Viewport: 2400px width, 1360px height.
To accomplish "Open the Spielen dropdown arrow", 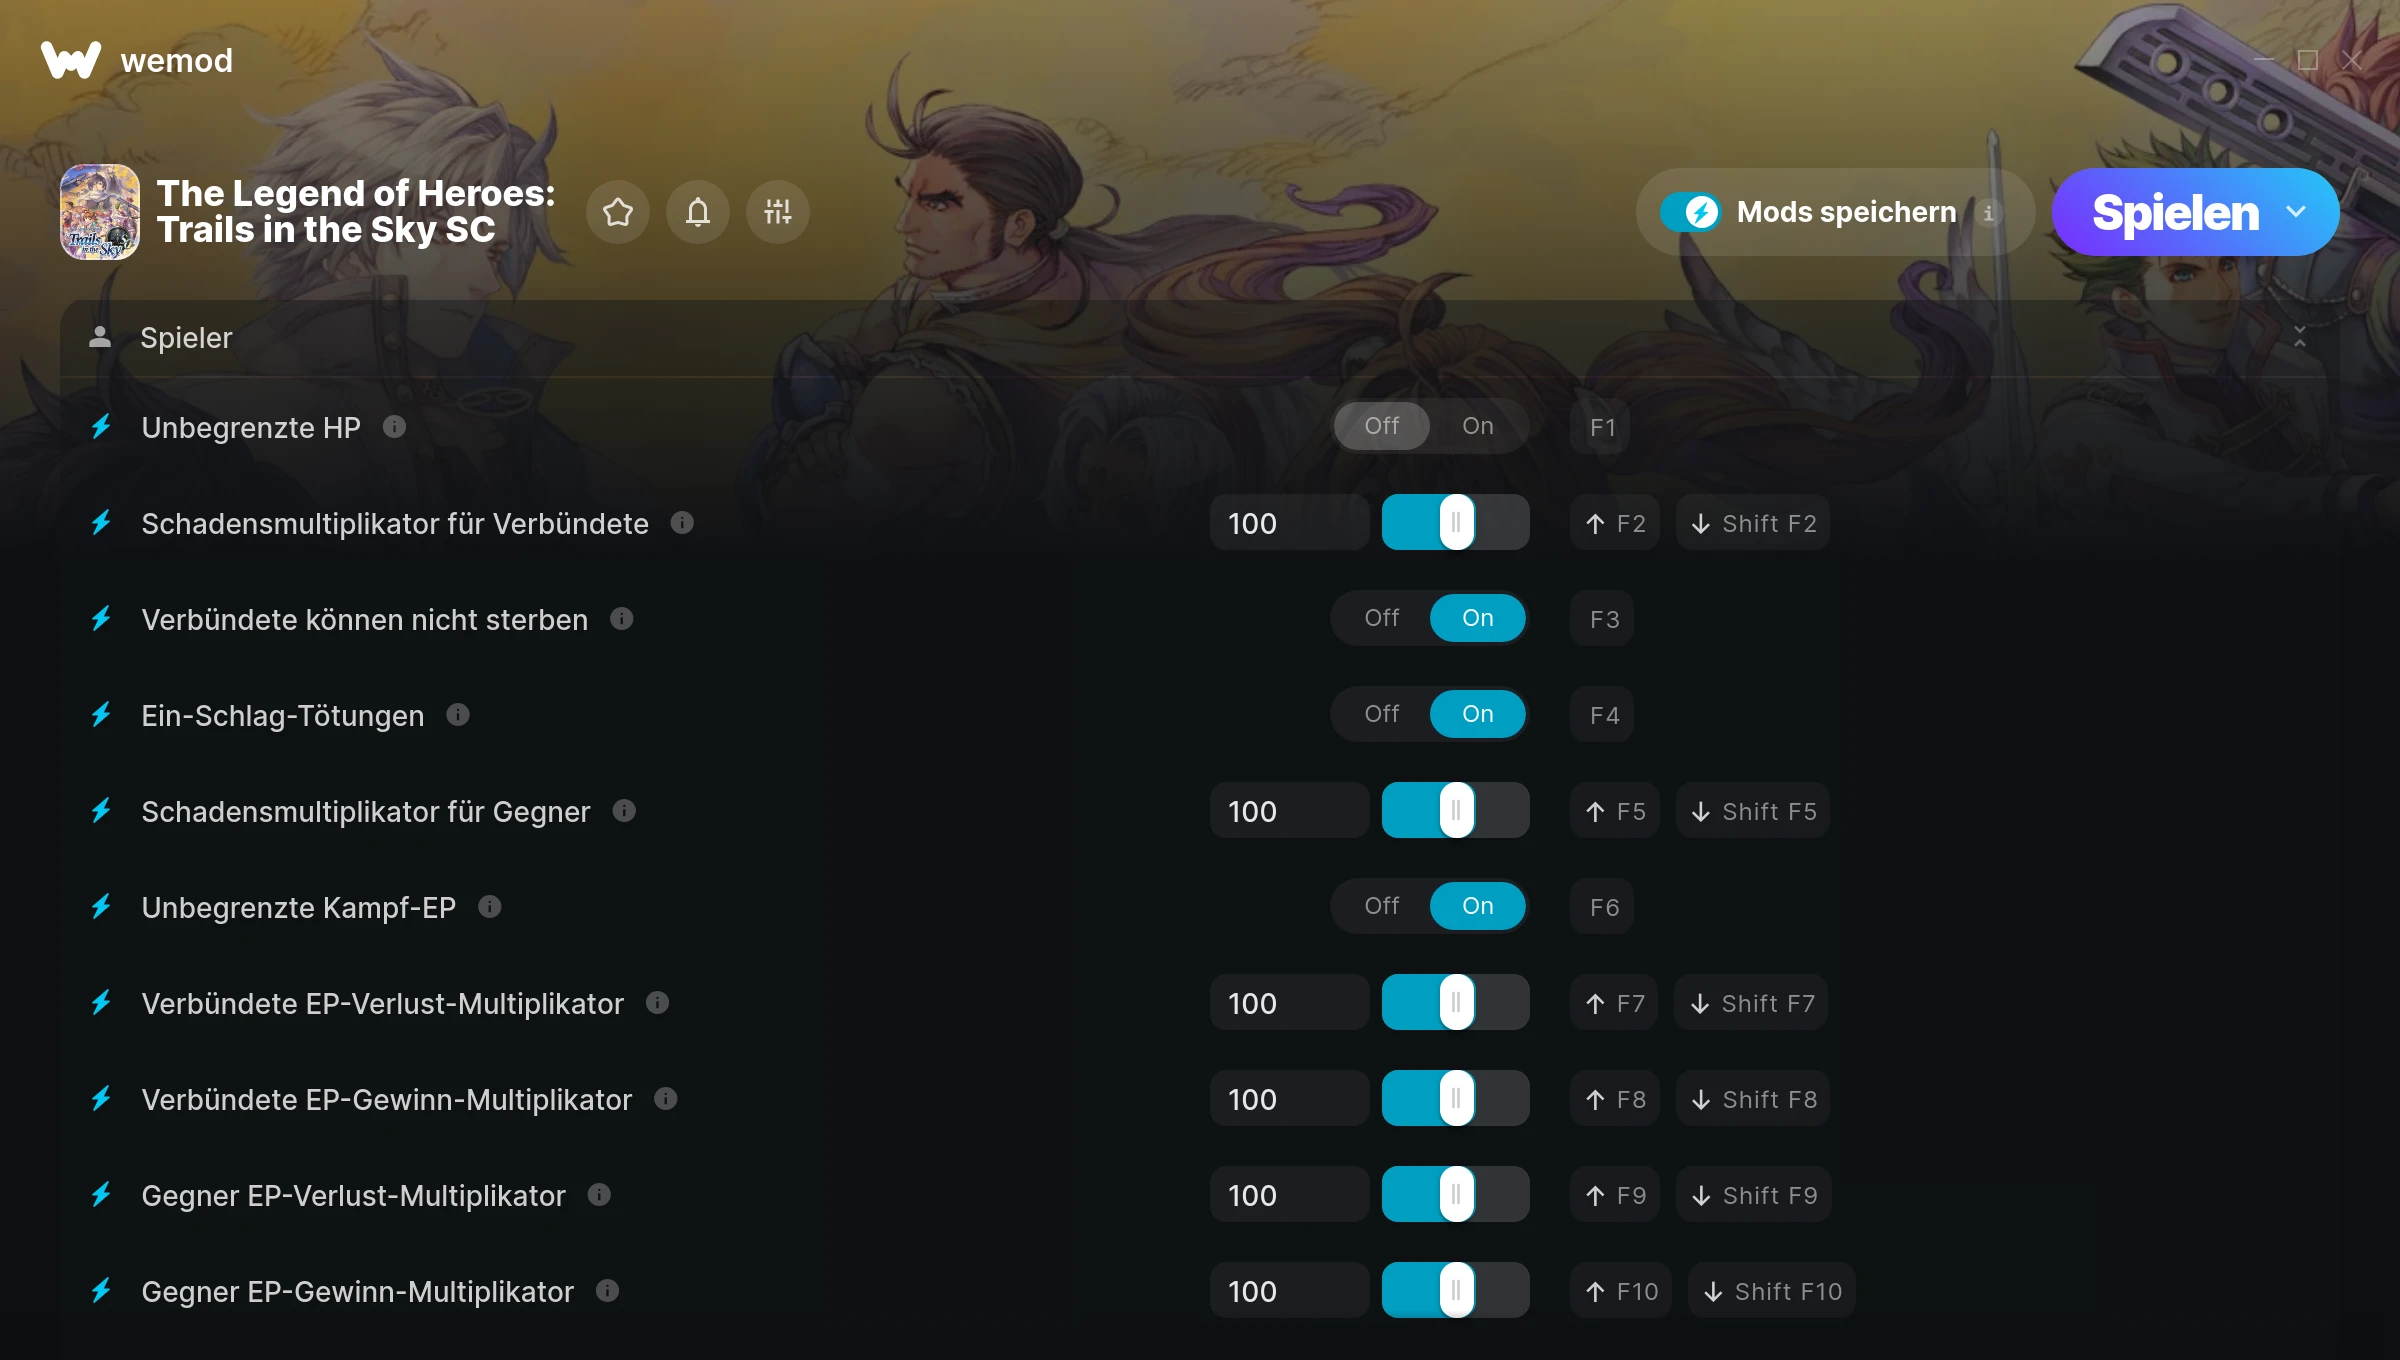I will click(2296, 212).
